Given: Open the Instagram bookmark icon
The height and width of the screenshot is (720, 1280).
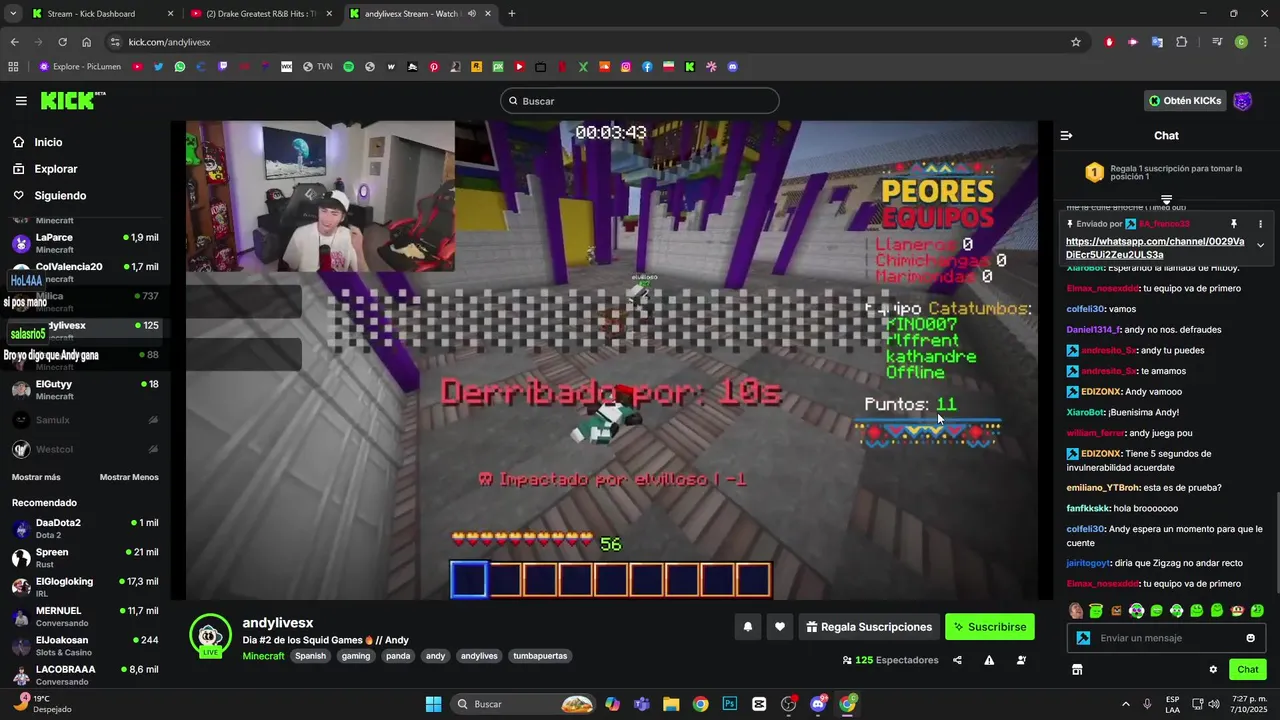Looking at the screenshot, I should pos(626,67).
